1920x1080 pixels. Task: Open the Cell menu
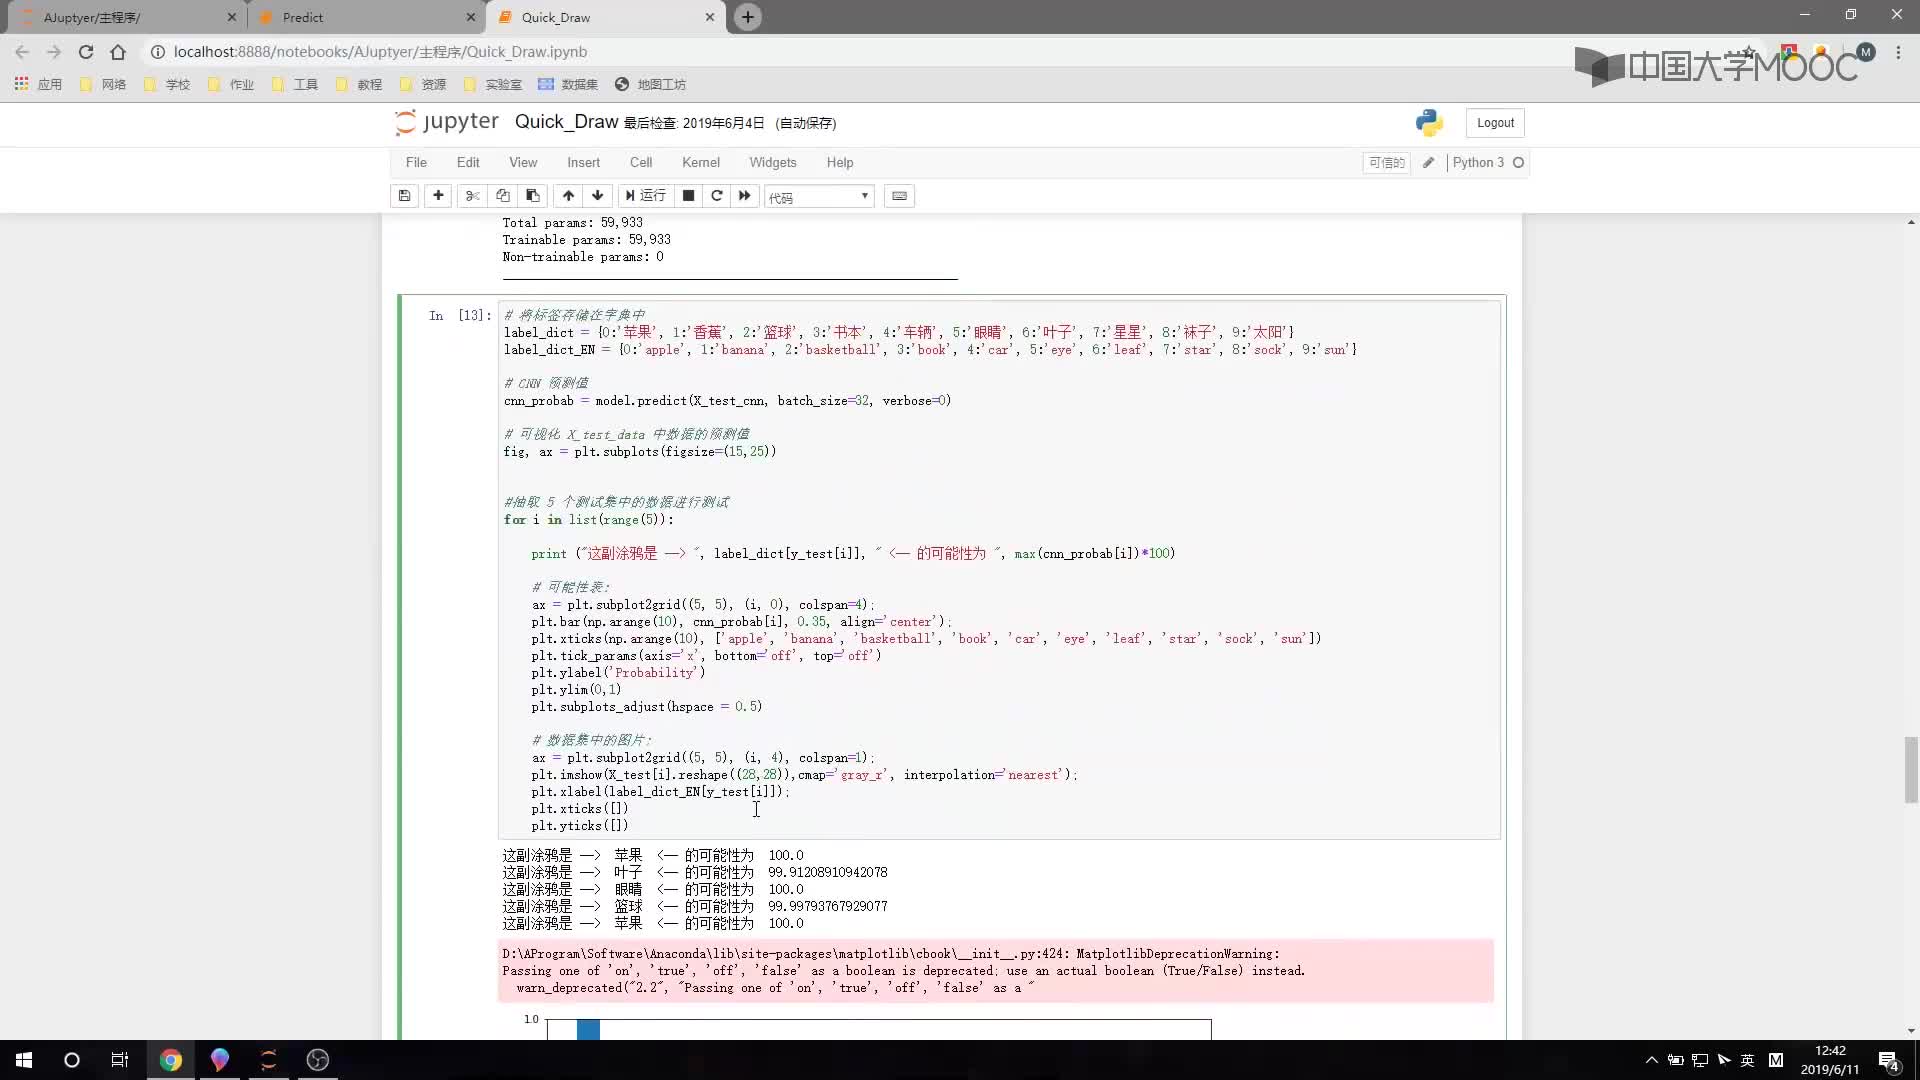coord(641,163)
